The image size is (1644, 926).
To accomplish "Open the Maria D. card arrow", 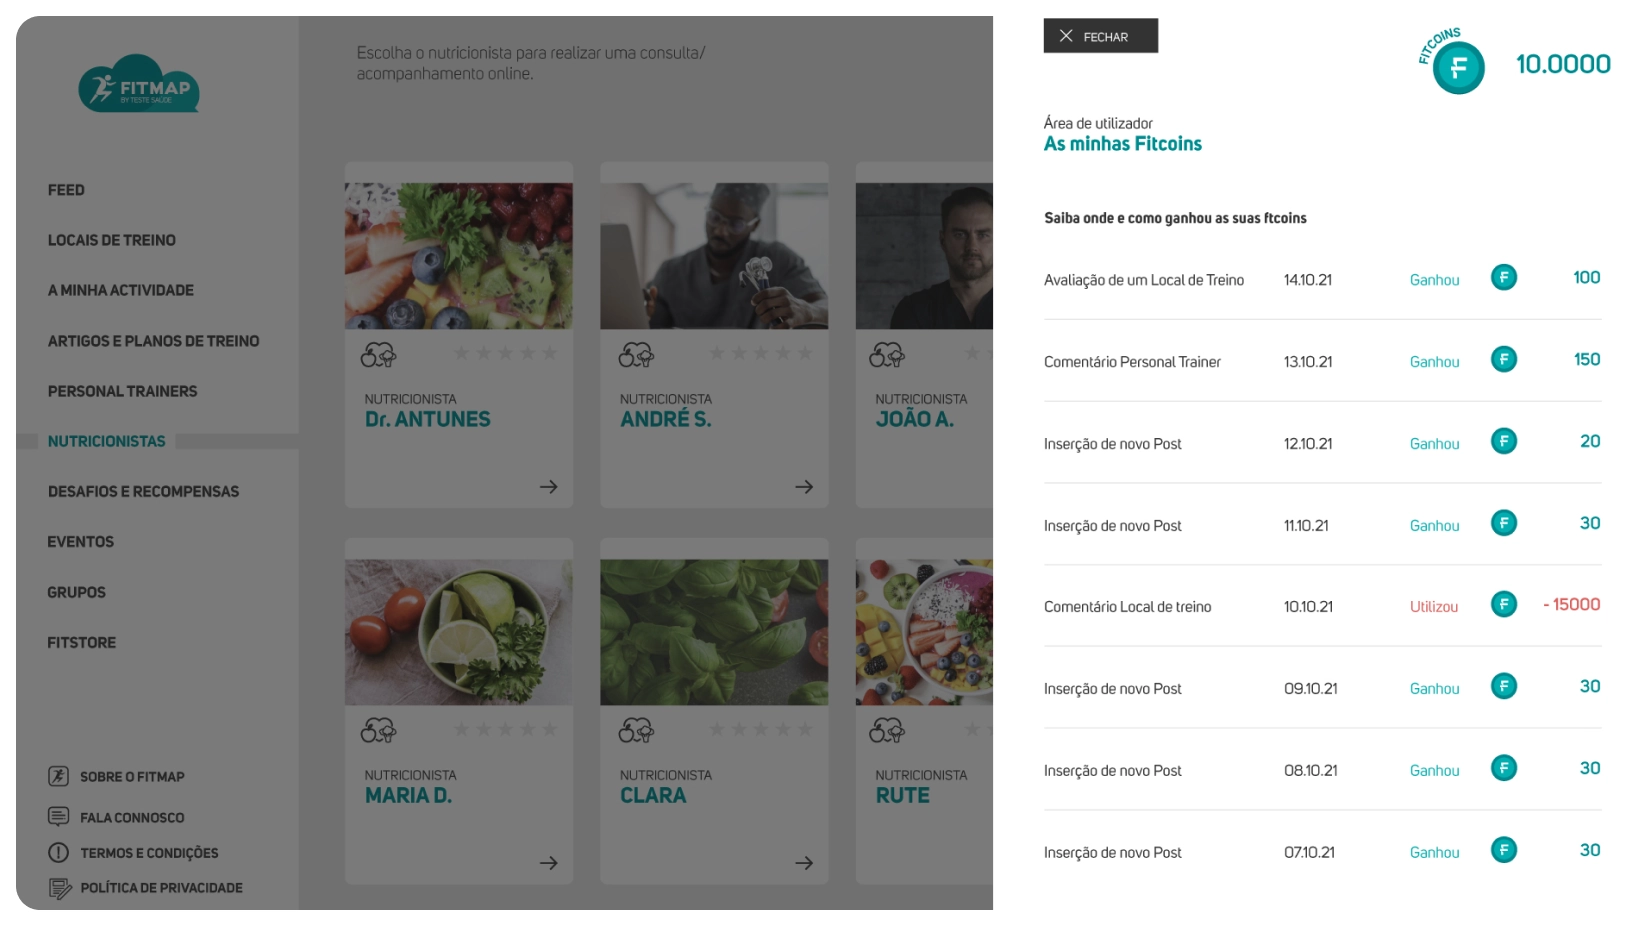I will [548, 863].
